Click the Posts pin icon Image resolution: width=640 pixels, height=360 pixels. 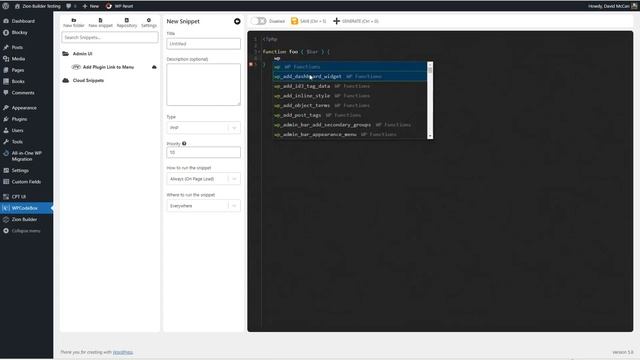pyautogui.click(x=6, y=47)
